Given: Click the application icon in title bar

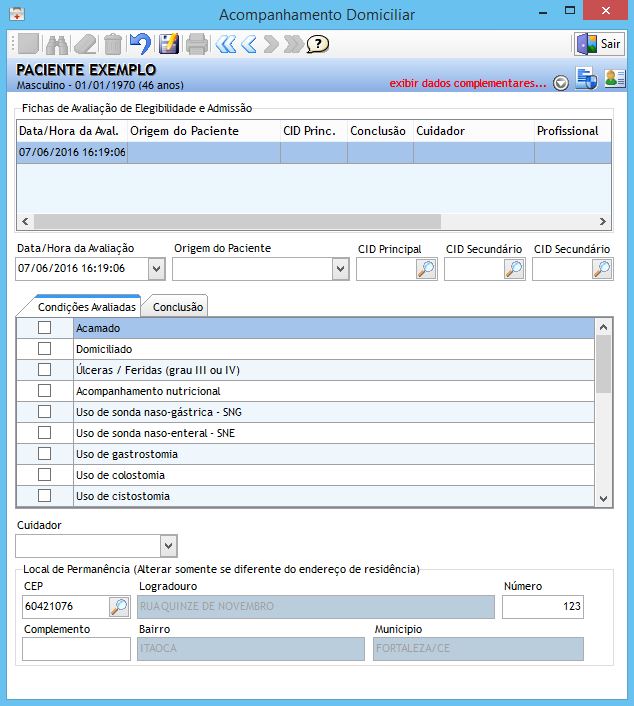Looking at the screenshot, I should tap(17, 14).
